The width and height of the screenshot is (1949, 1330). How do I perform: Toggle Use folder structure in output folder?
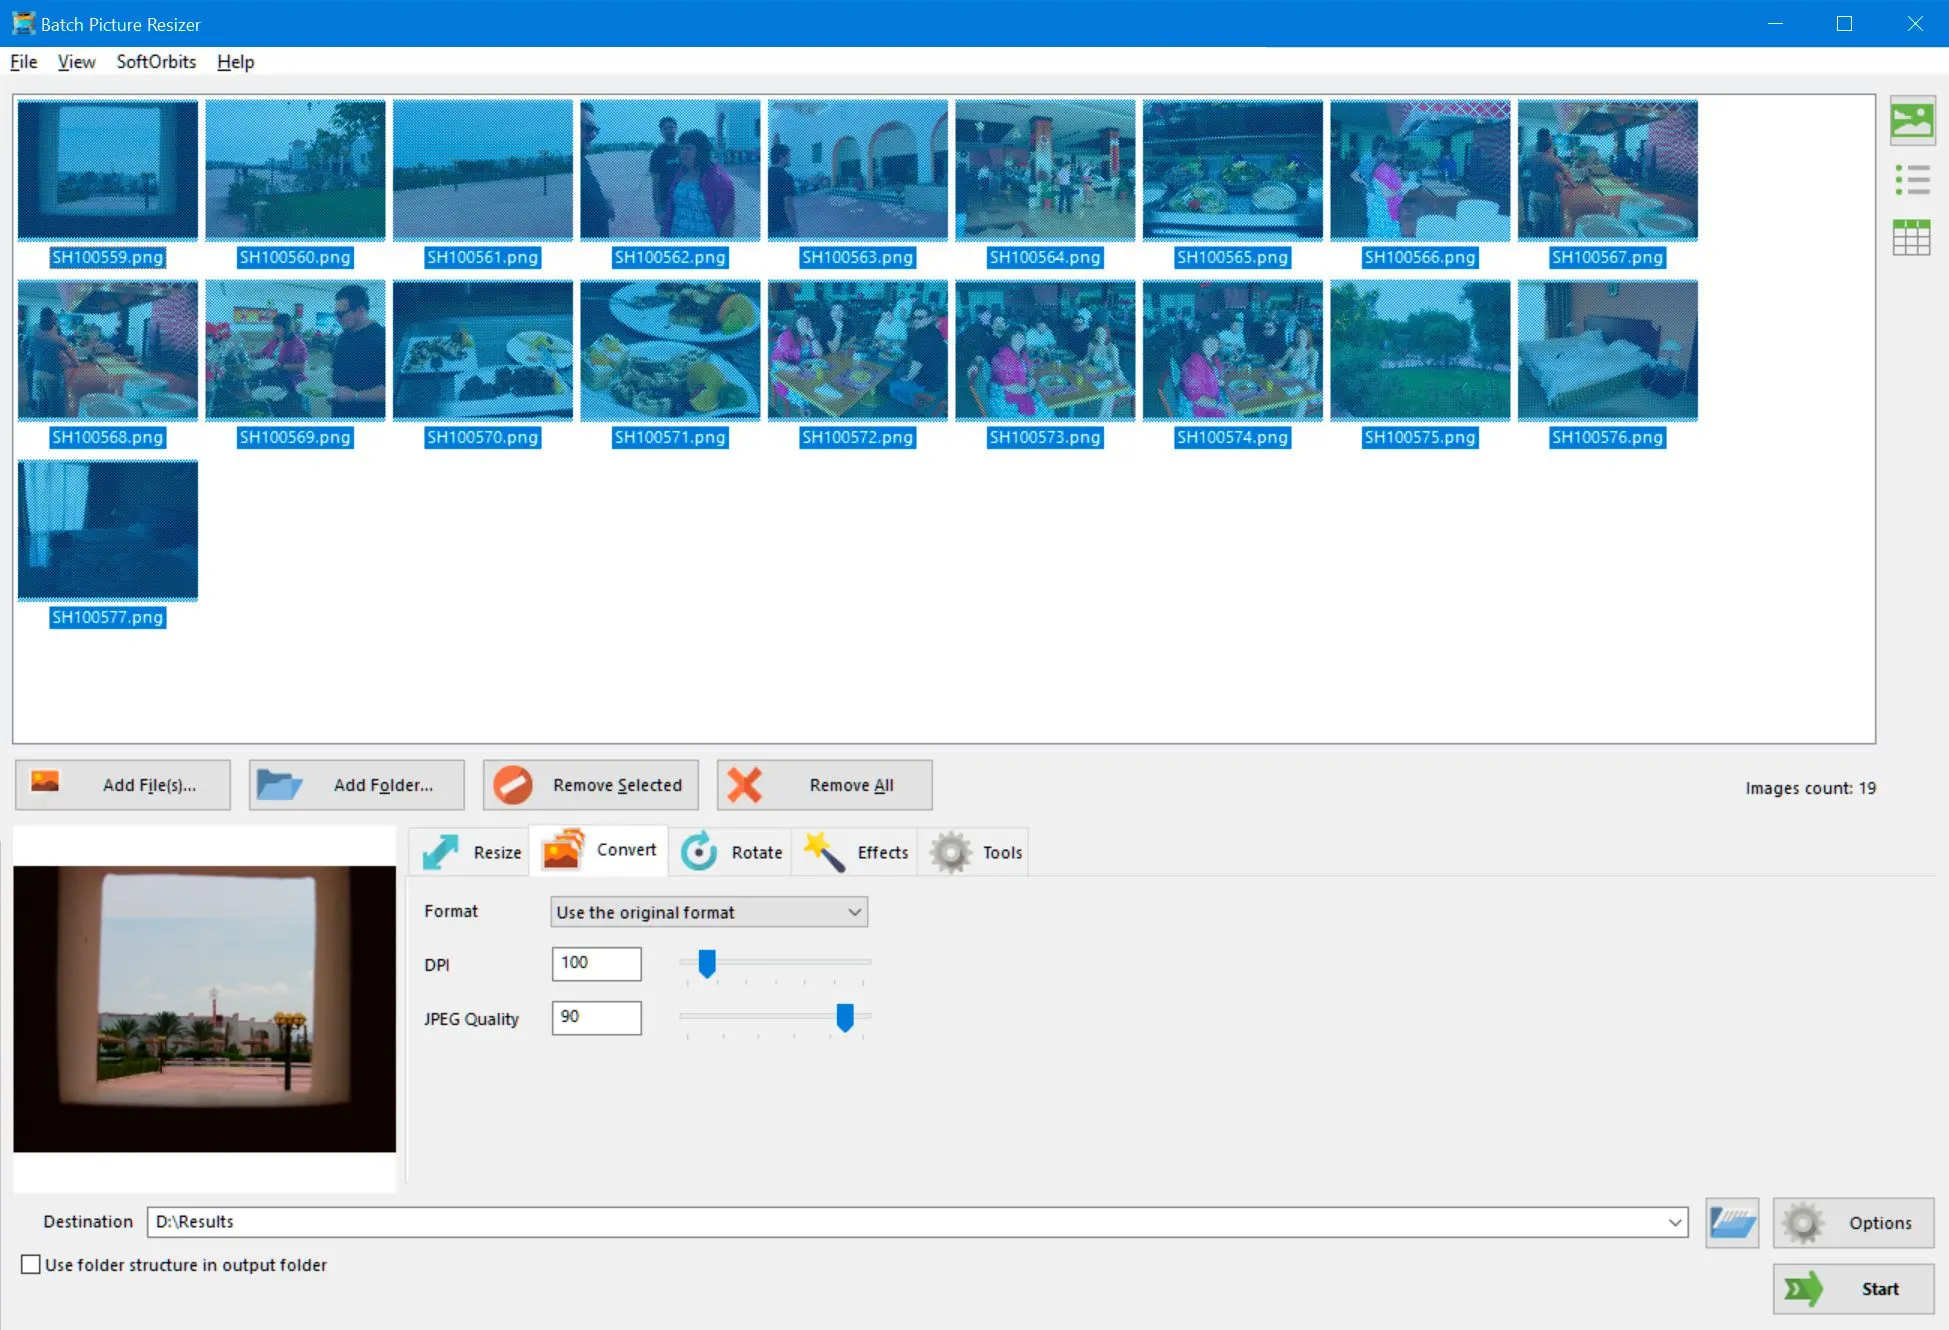tap(28, 1265)
